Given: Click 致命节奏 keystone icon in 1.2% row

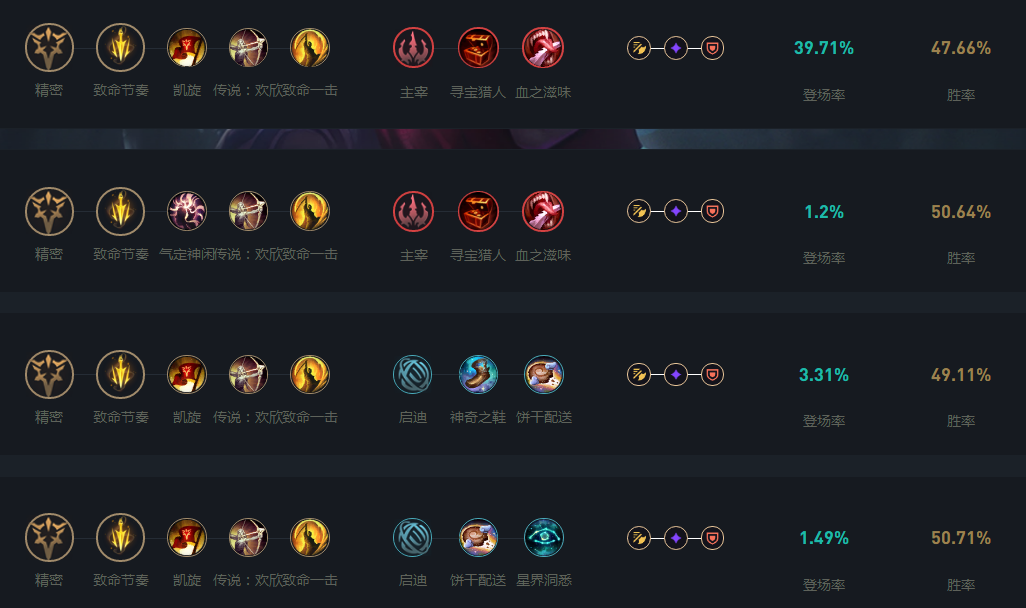Looking at the screenshot, I should (121, 211).
